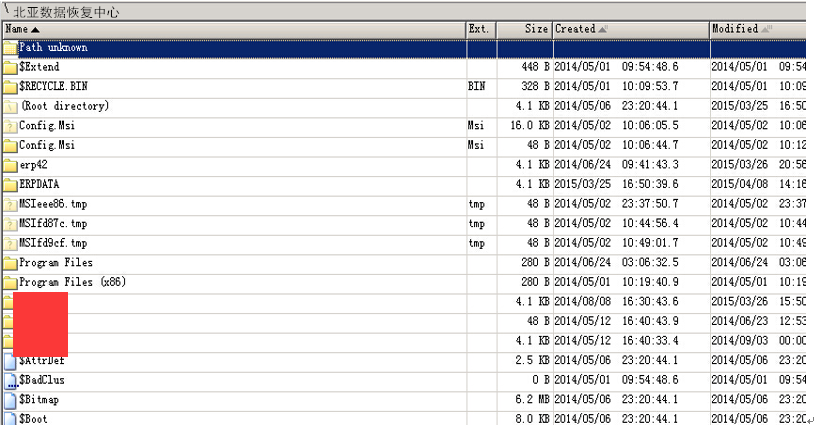Click the 448 B size cell of $Extend
821x425 pixels.
tap(535, 67)
